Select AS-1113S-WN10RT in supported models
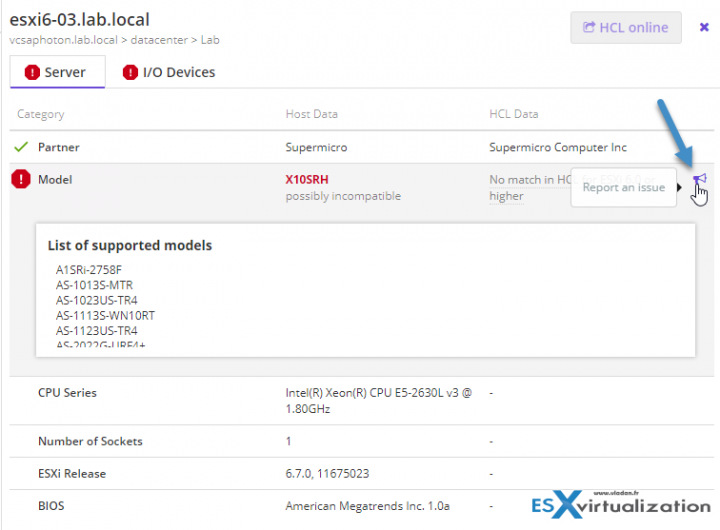 point(105,316)
